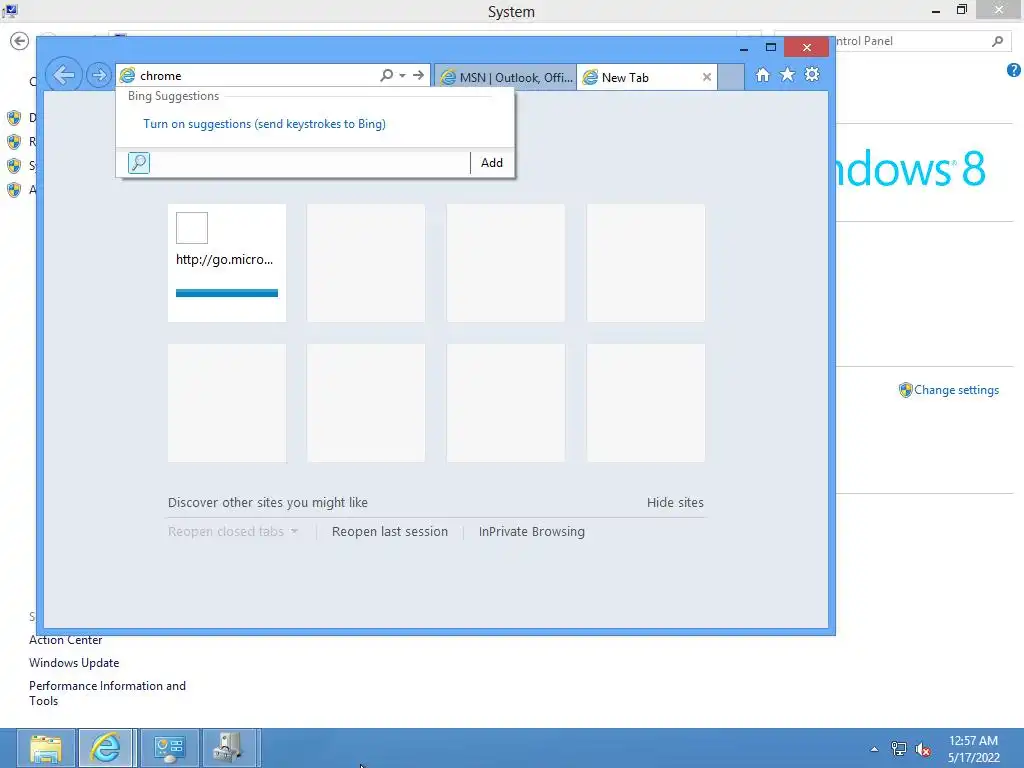This screenshot has width=1024, height=768.
Task: Start InPrivate Browsing link
Action: [532, 532]
